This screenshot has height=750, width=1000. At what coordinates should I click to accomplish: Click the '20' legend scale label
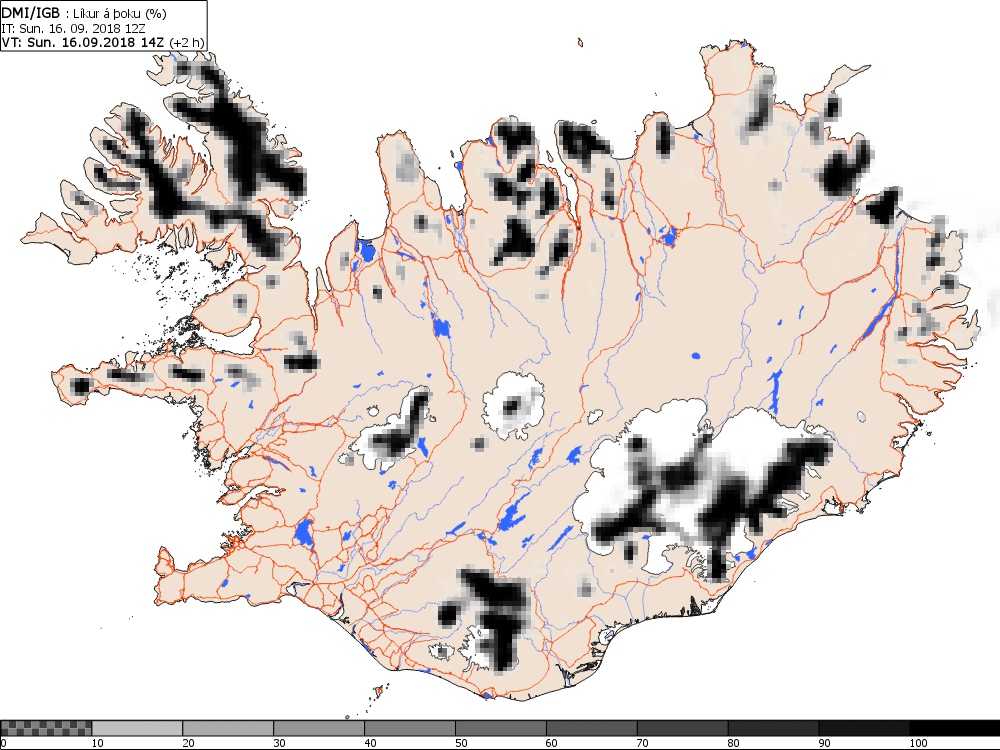click(x=189, y=743)
